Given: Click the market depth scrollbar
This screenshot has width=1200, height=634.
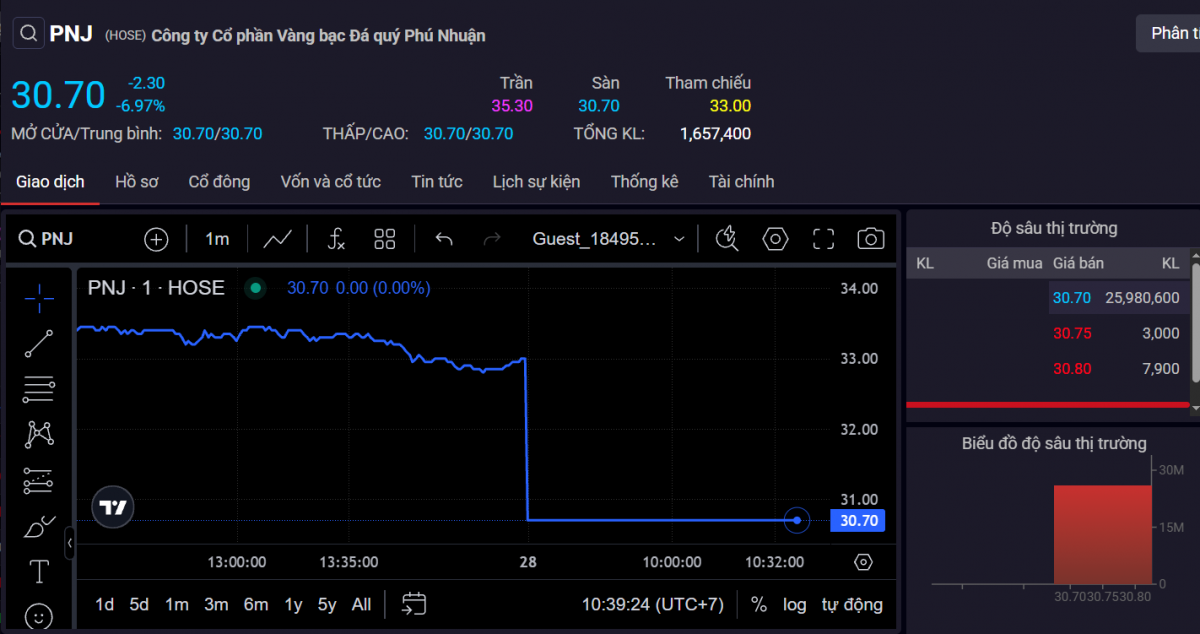Looking at the screenshot, I should pyautogui.click(x=1195, y=325).
